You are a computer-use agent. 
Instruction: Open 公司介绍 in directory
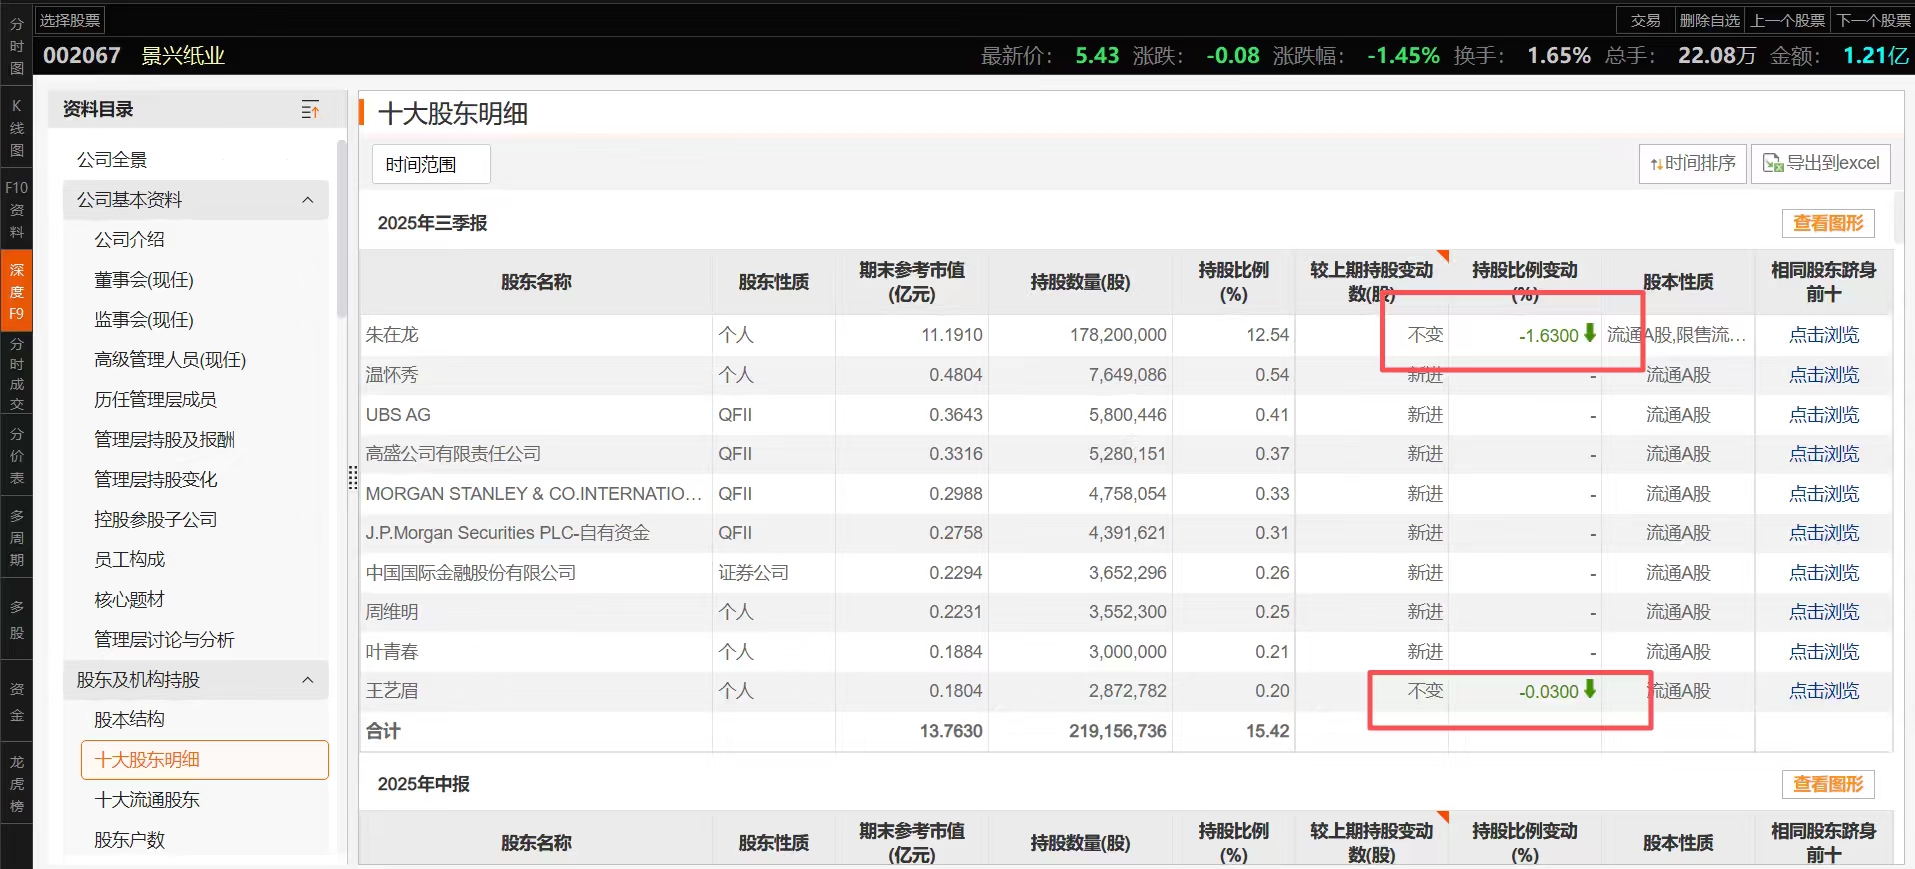(x=130, y=240)
